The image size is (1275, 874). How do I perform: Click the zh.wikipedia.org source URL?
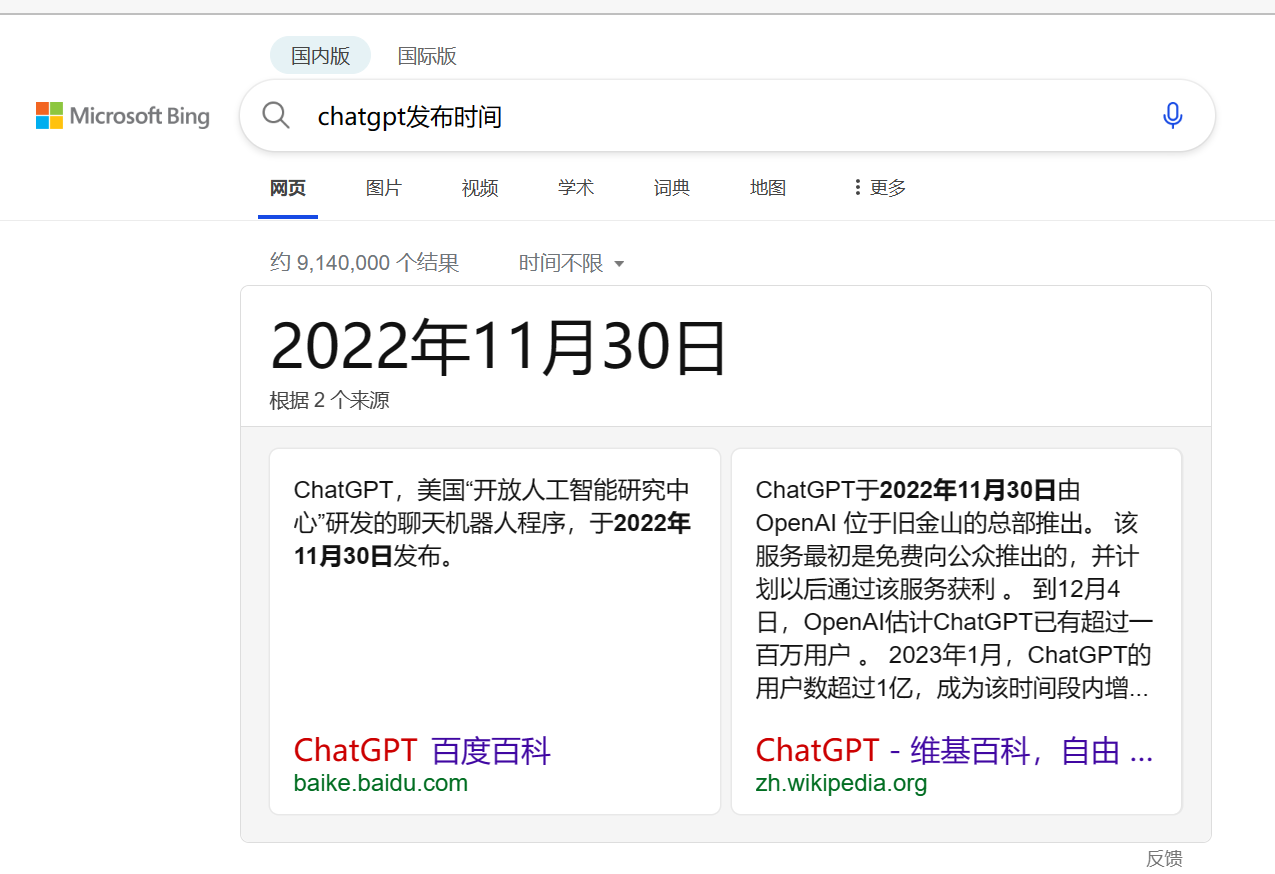coord(841,783)
